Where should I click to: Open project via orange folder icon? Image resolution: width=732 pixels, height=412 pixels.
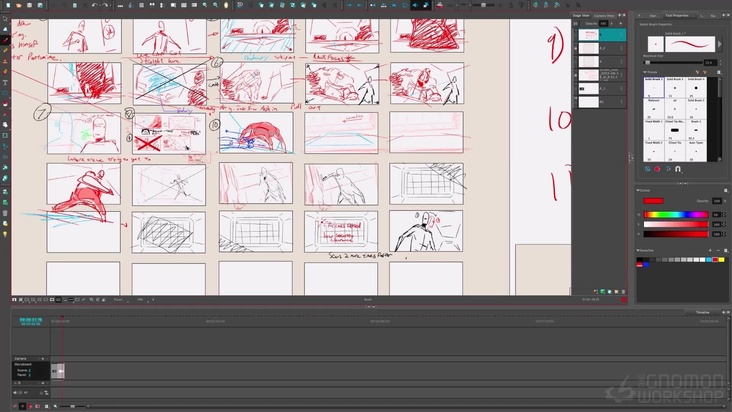point(19,5)
